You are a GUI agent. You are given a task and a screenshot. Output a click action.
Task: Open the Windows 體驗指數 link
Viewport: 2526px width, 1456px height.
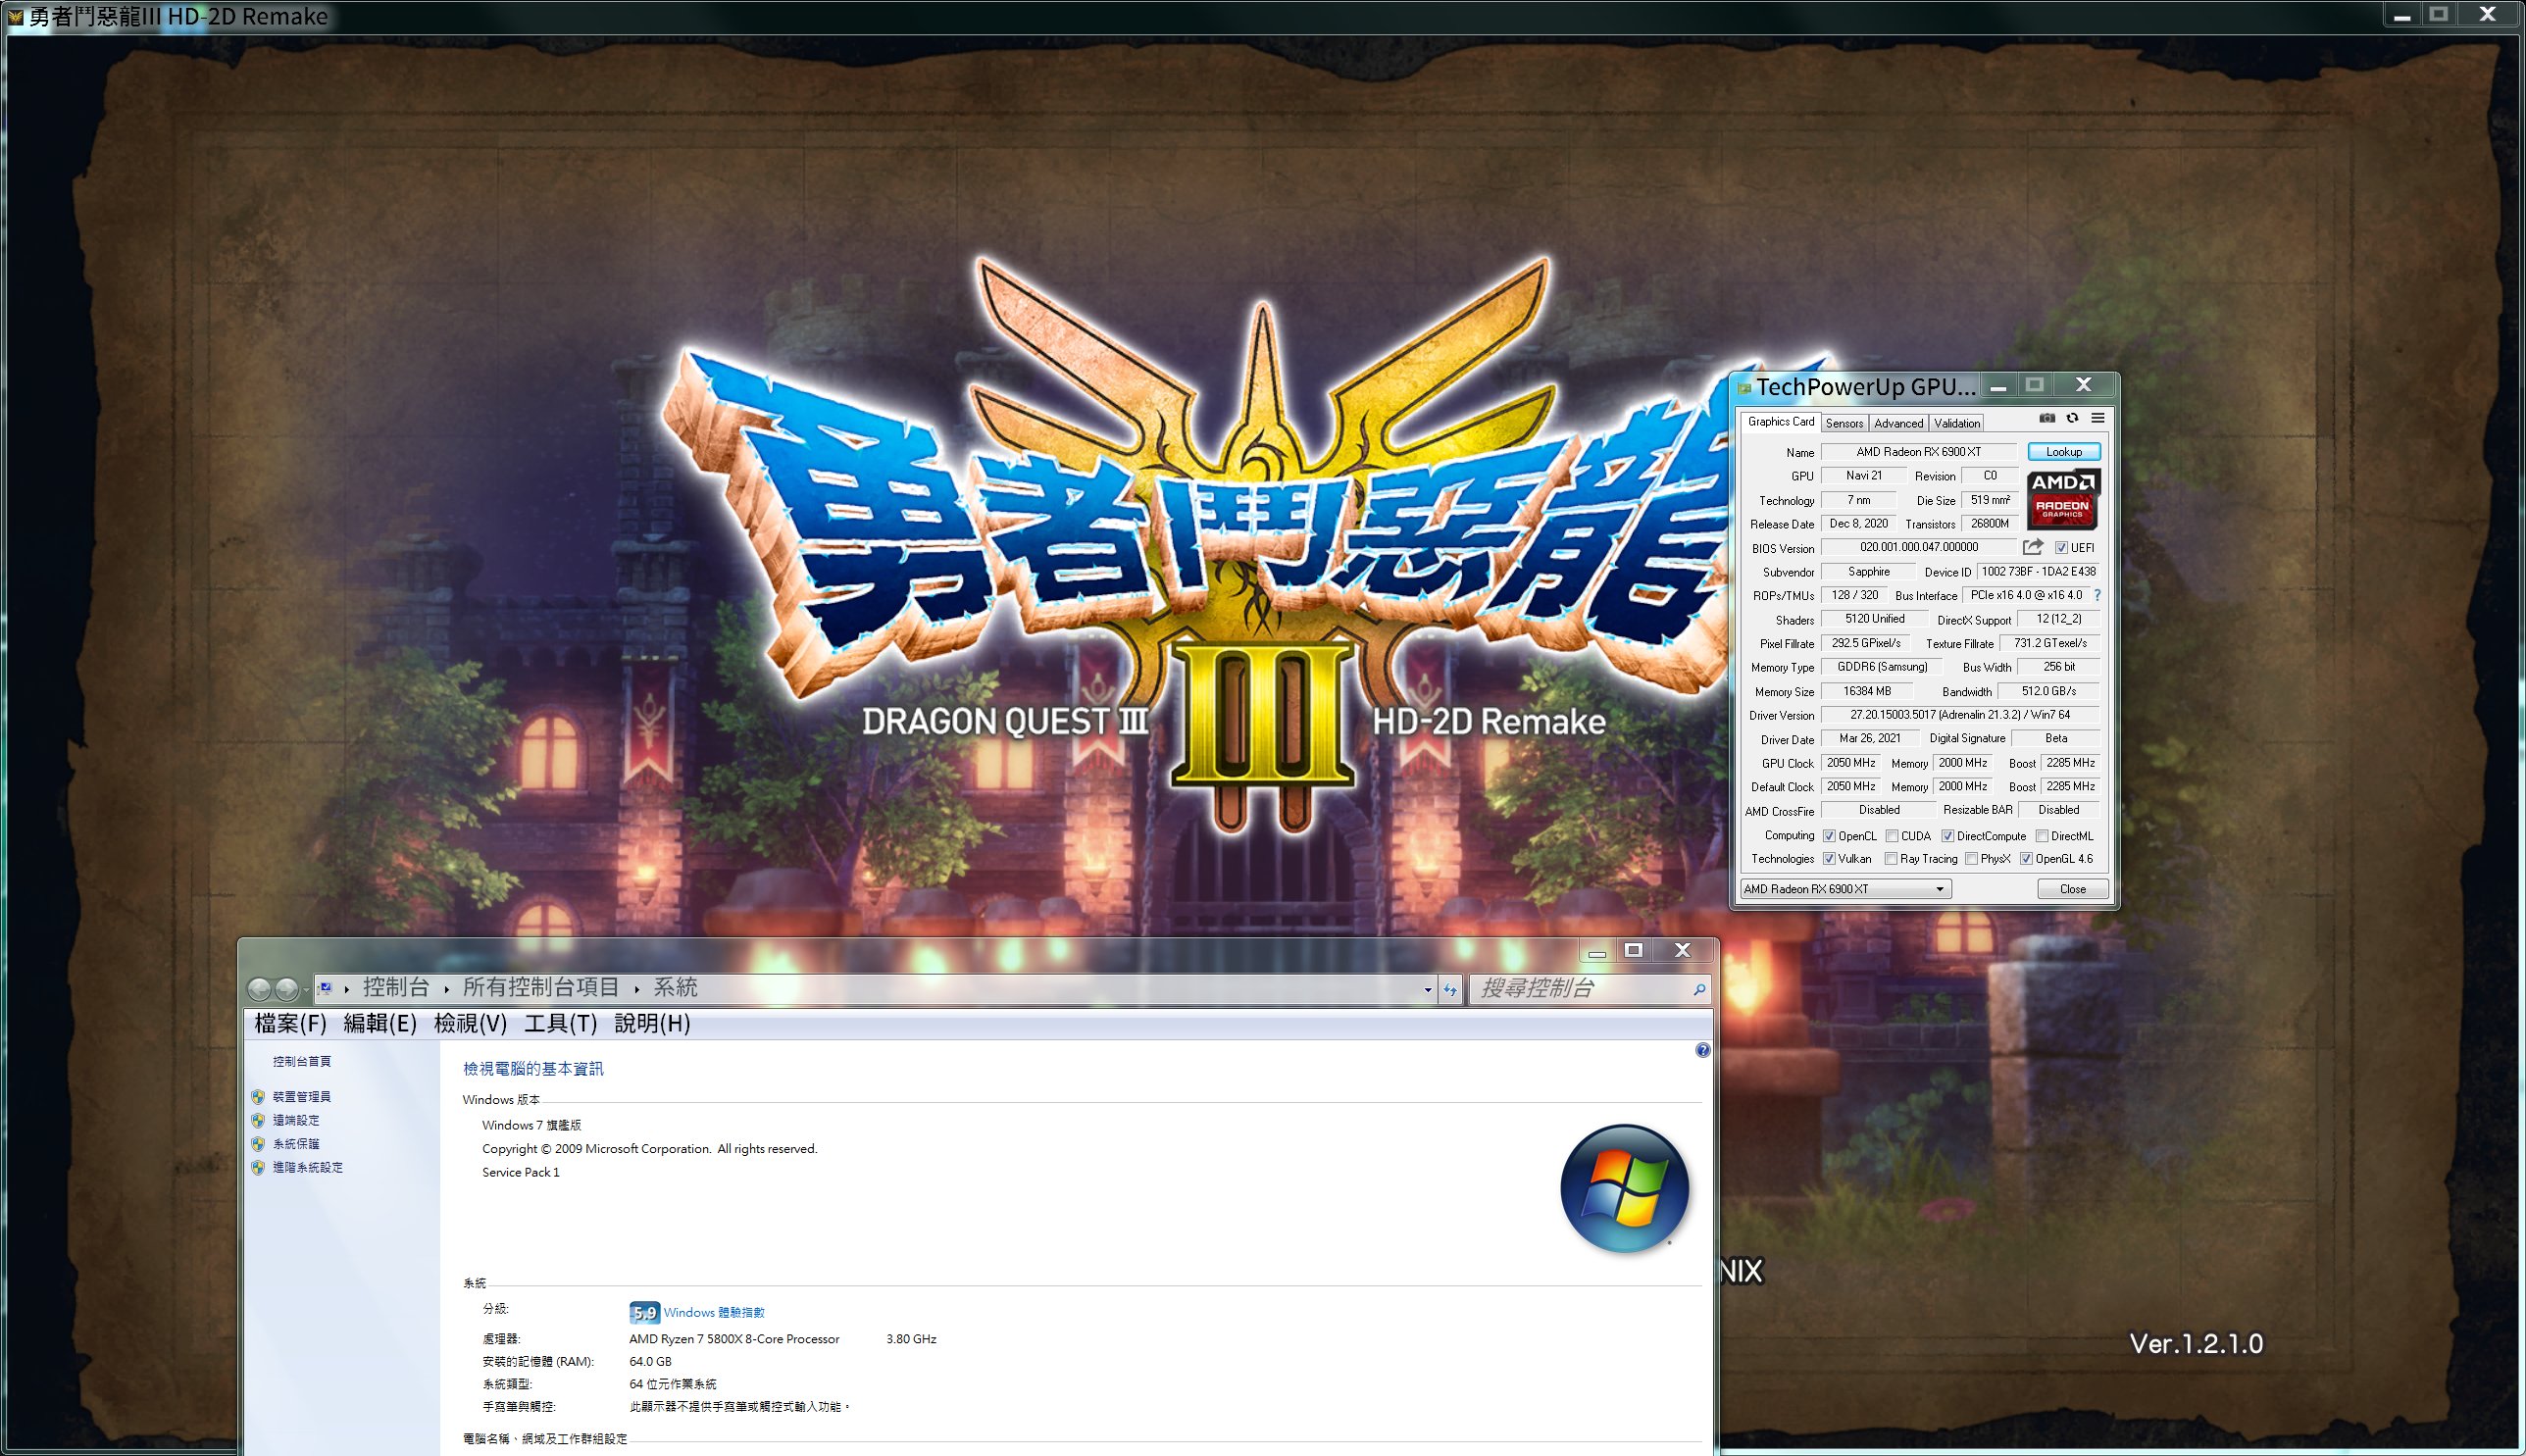[x=713, y=1312]
